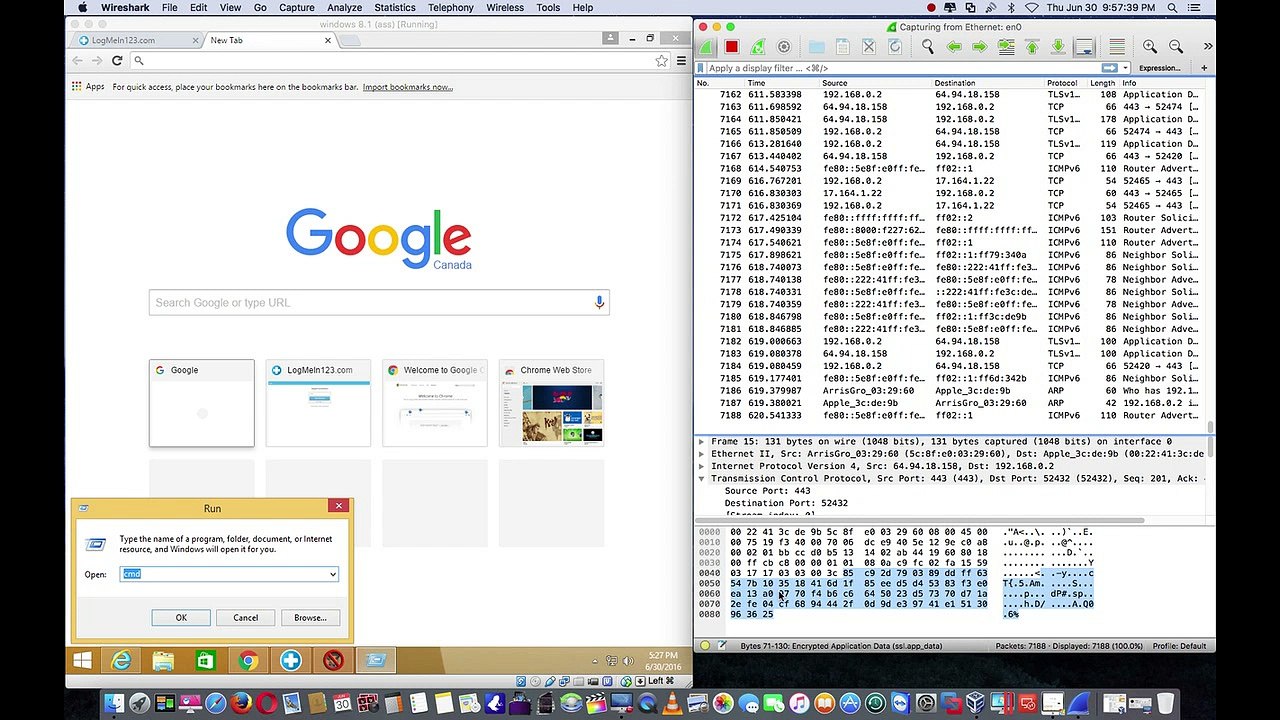The height and width of the screenshot is (720, 1280).
Task: Open the Chrome Web Store thumbnail
Action: pos(551,403)
